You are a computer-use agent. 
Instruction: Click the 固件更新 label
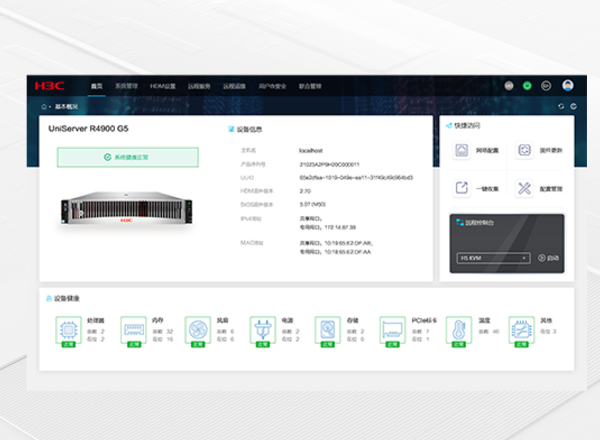point(551,150)
